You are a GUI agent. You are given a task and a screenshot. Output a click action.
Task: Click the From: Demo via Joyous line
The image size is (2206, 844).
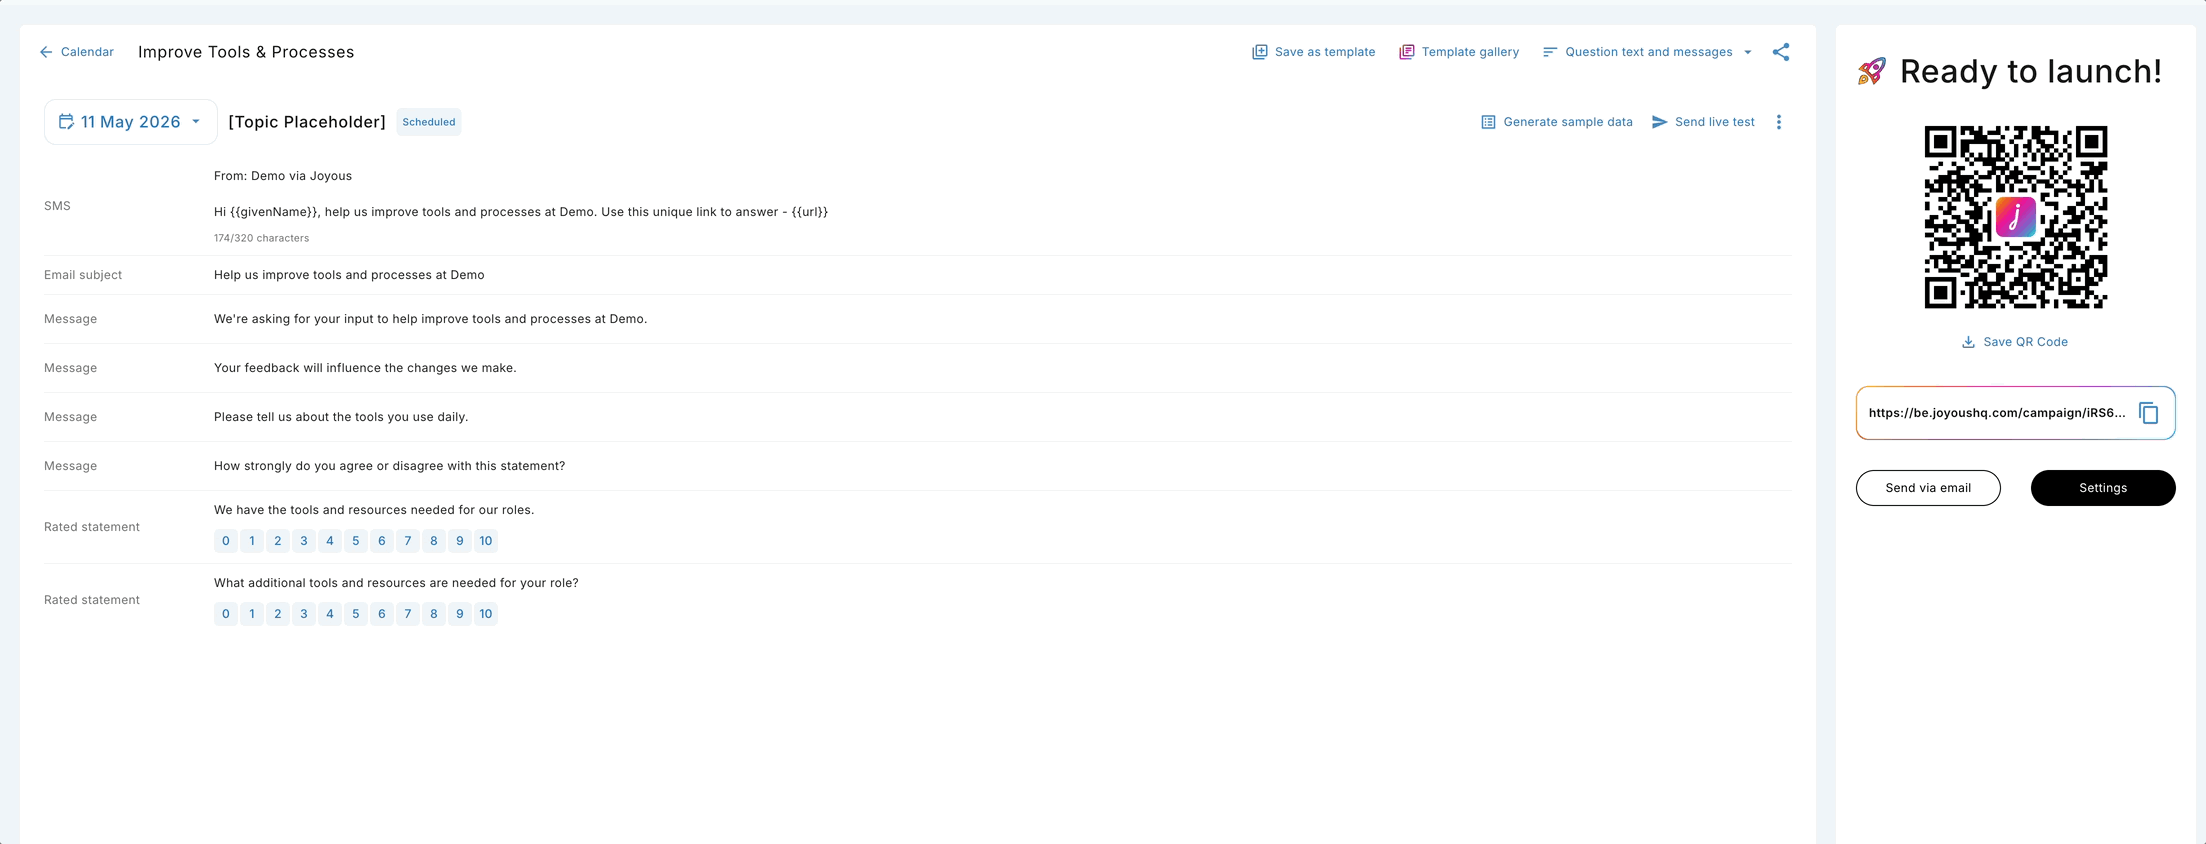283,176
